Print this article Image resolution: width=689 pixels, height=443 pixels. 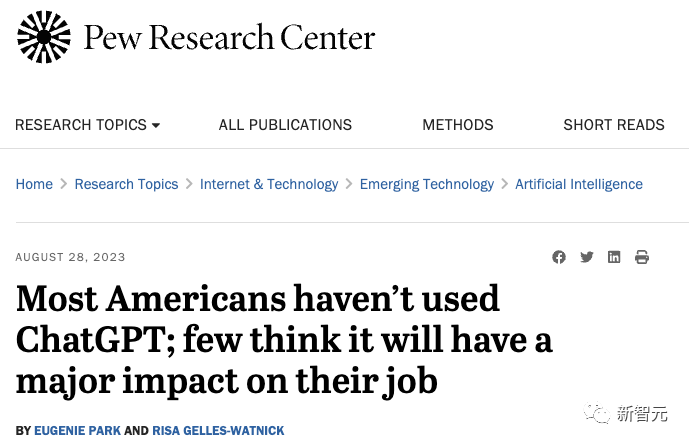[642, 257]
